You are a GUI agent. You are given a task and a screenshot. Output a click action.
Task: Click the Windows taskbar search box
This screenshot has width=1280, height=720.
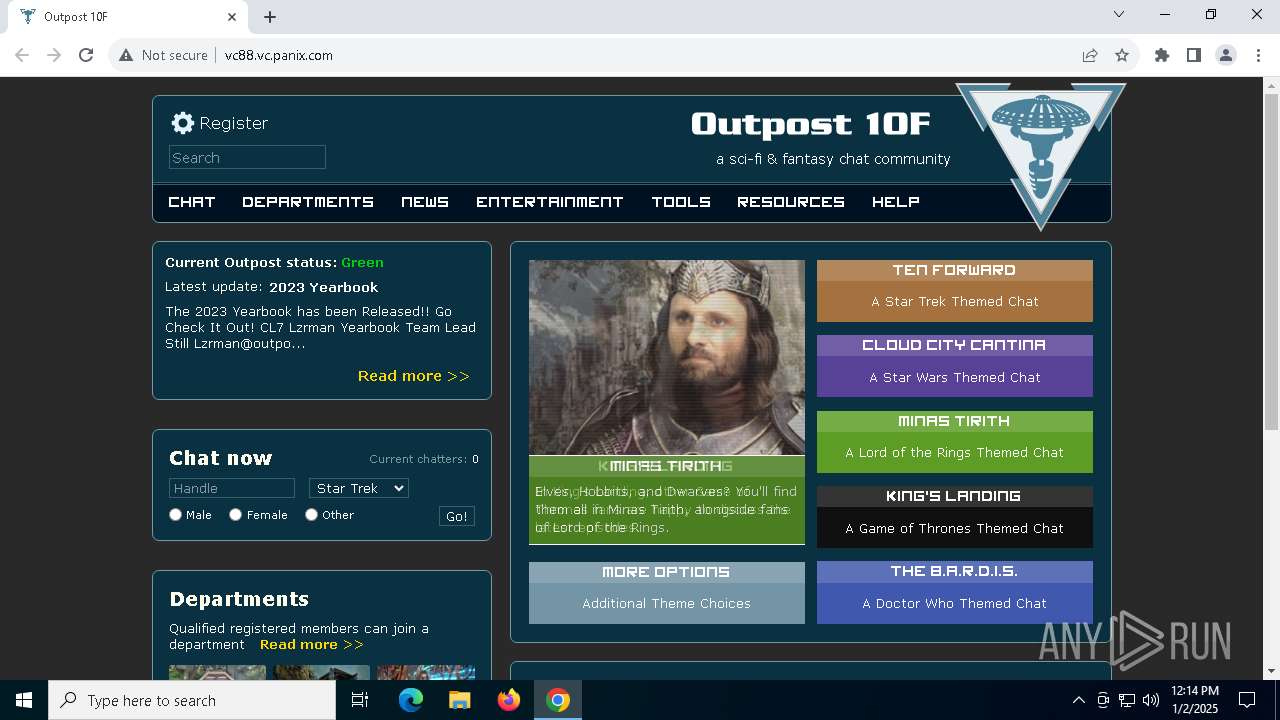[192, 700]
